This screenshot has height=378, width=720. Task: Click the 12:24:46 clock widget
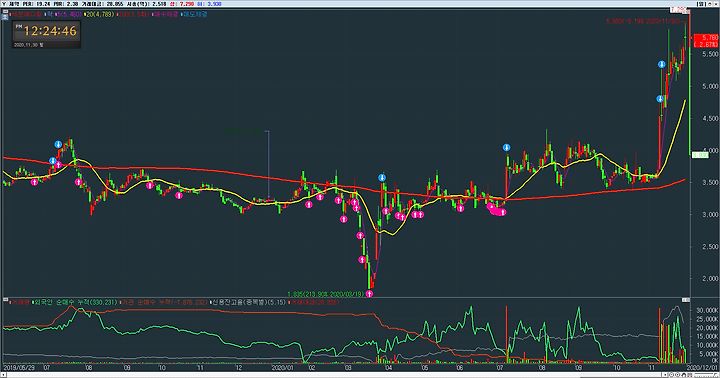pos(47,34)
